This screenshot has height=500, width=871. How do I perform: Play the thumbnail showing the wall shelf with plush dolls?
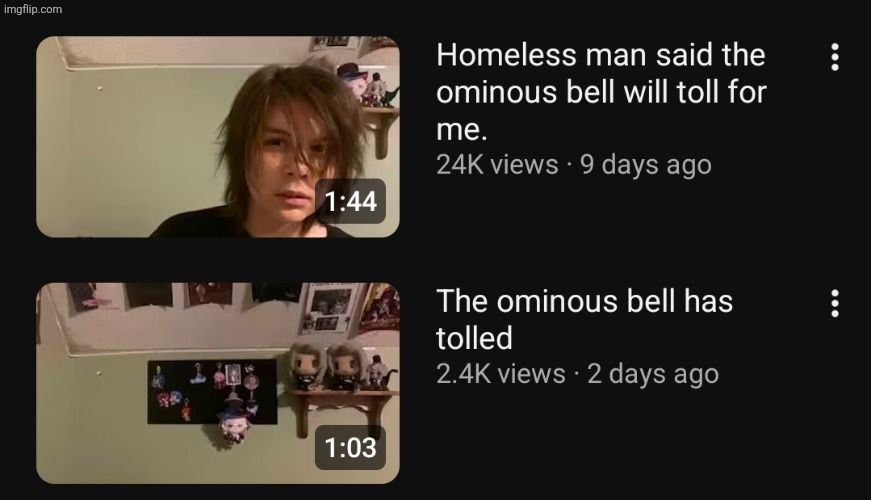pyautogui.click(x=218, y=383)
